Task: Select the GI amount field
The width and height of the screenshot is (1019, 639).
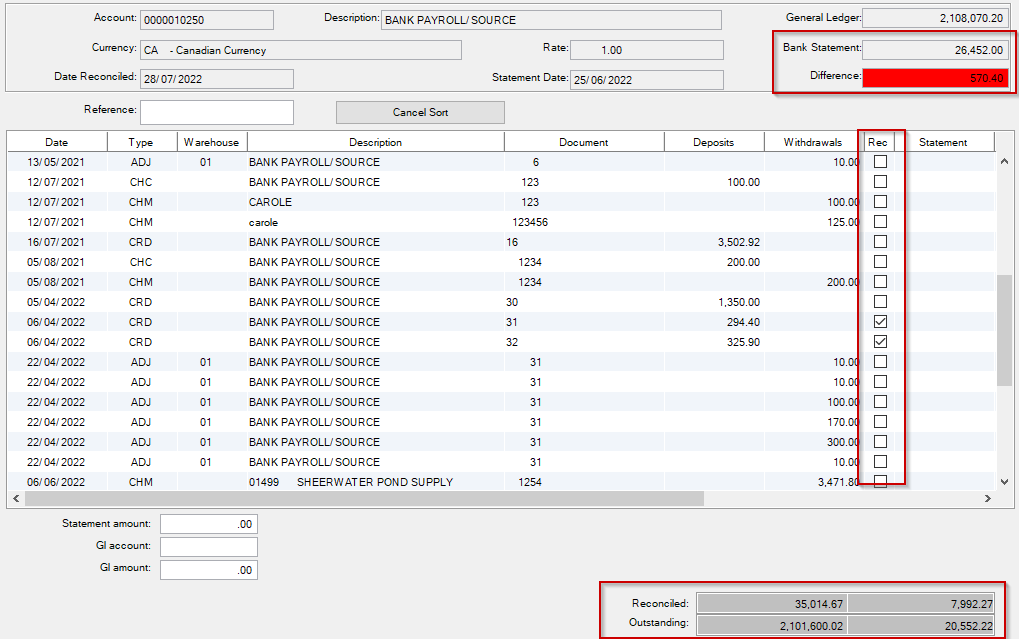Action: pyautogui.click(x=209, y=569)
